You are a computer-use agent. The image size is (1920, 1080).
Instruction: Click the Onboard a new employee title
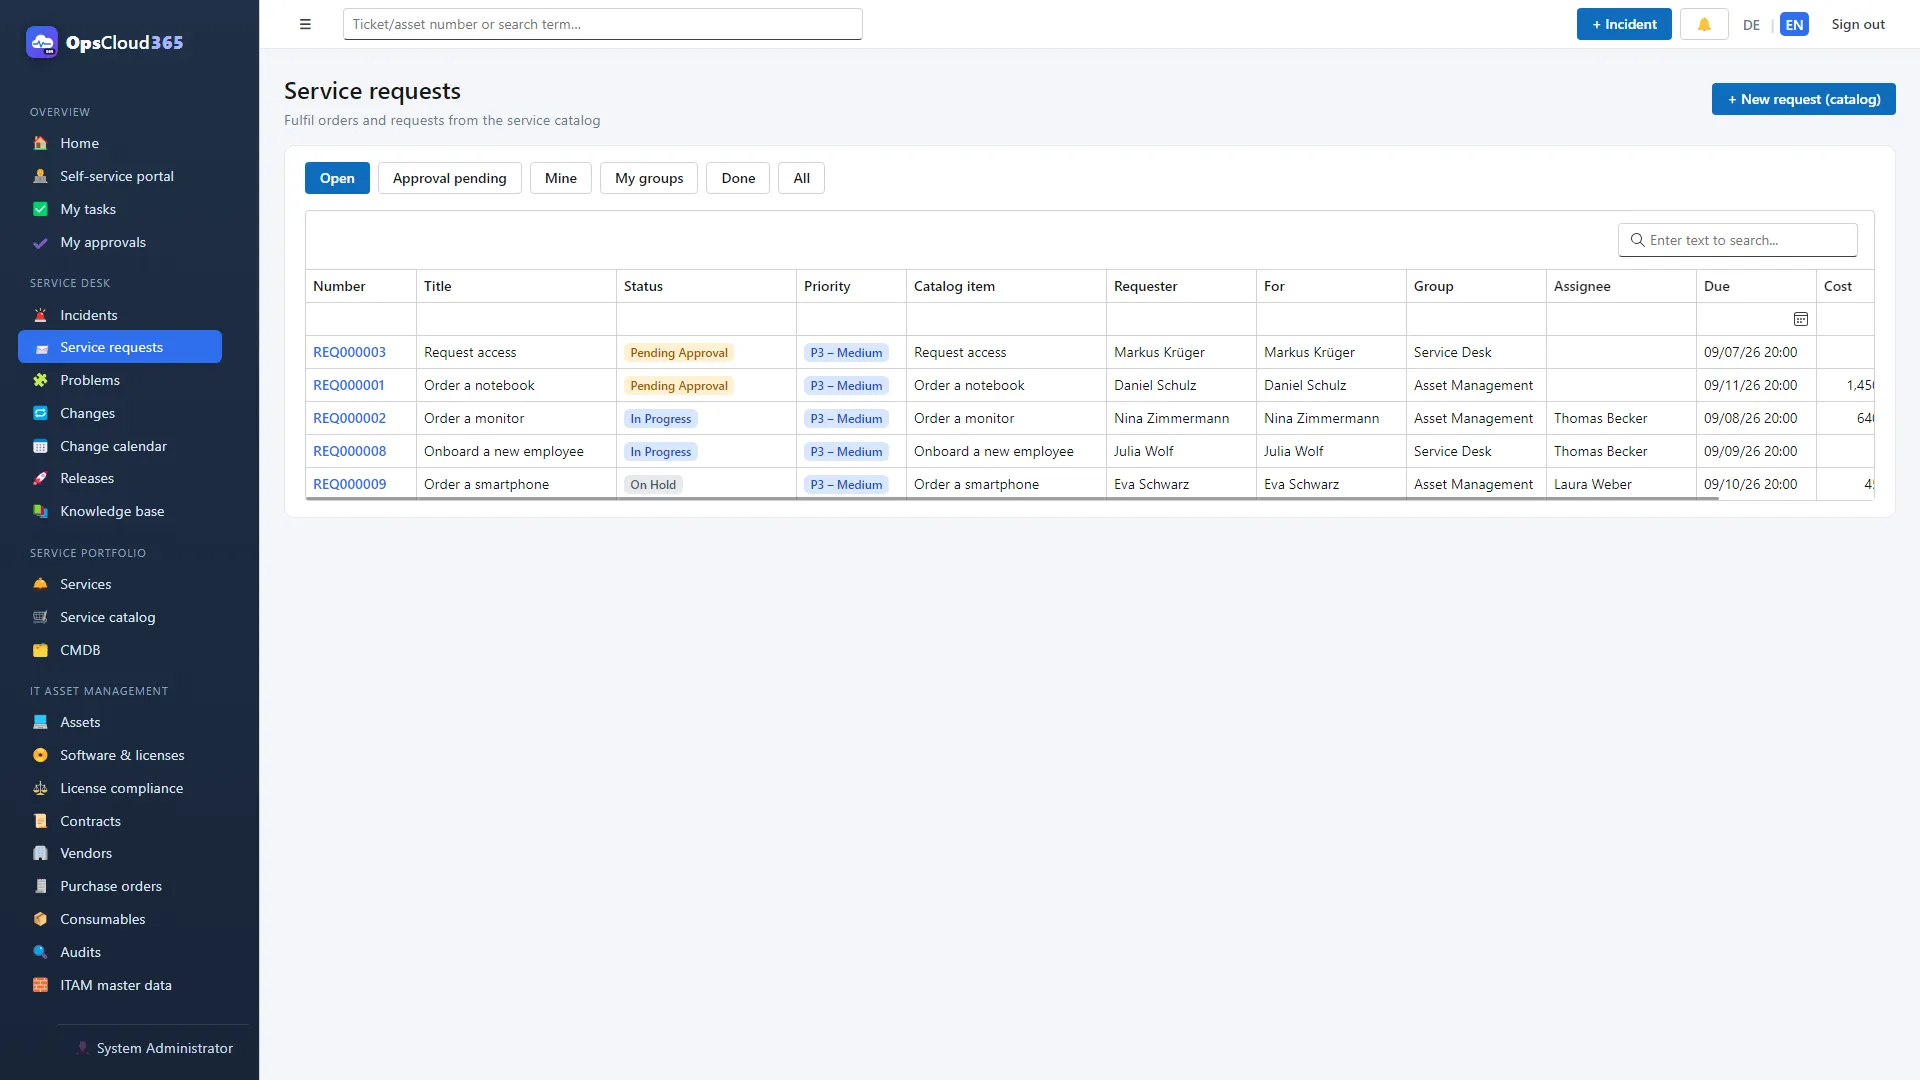tap(503, 451)
